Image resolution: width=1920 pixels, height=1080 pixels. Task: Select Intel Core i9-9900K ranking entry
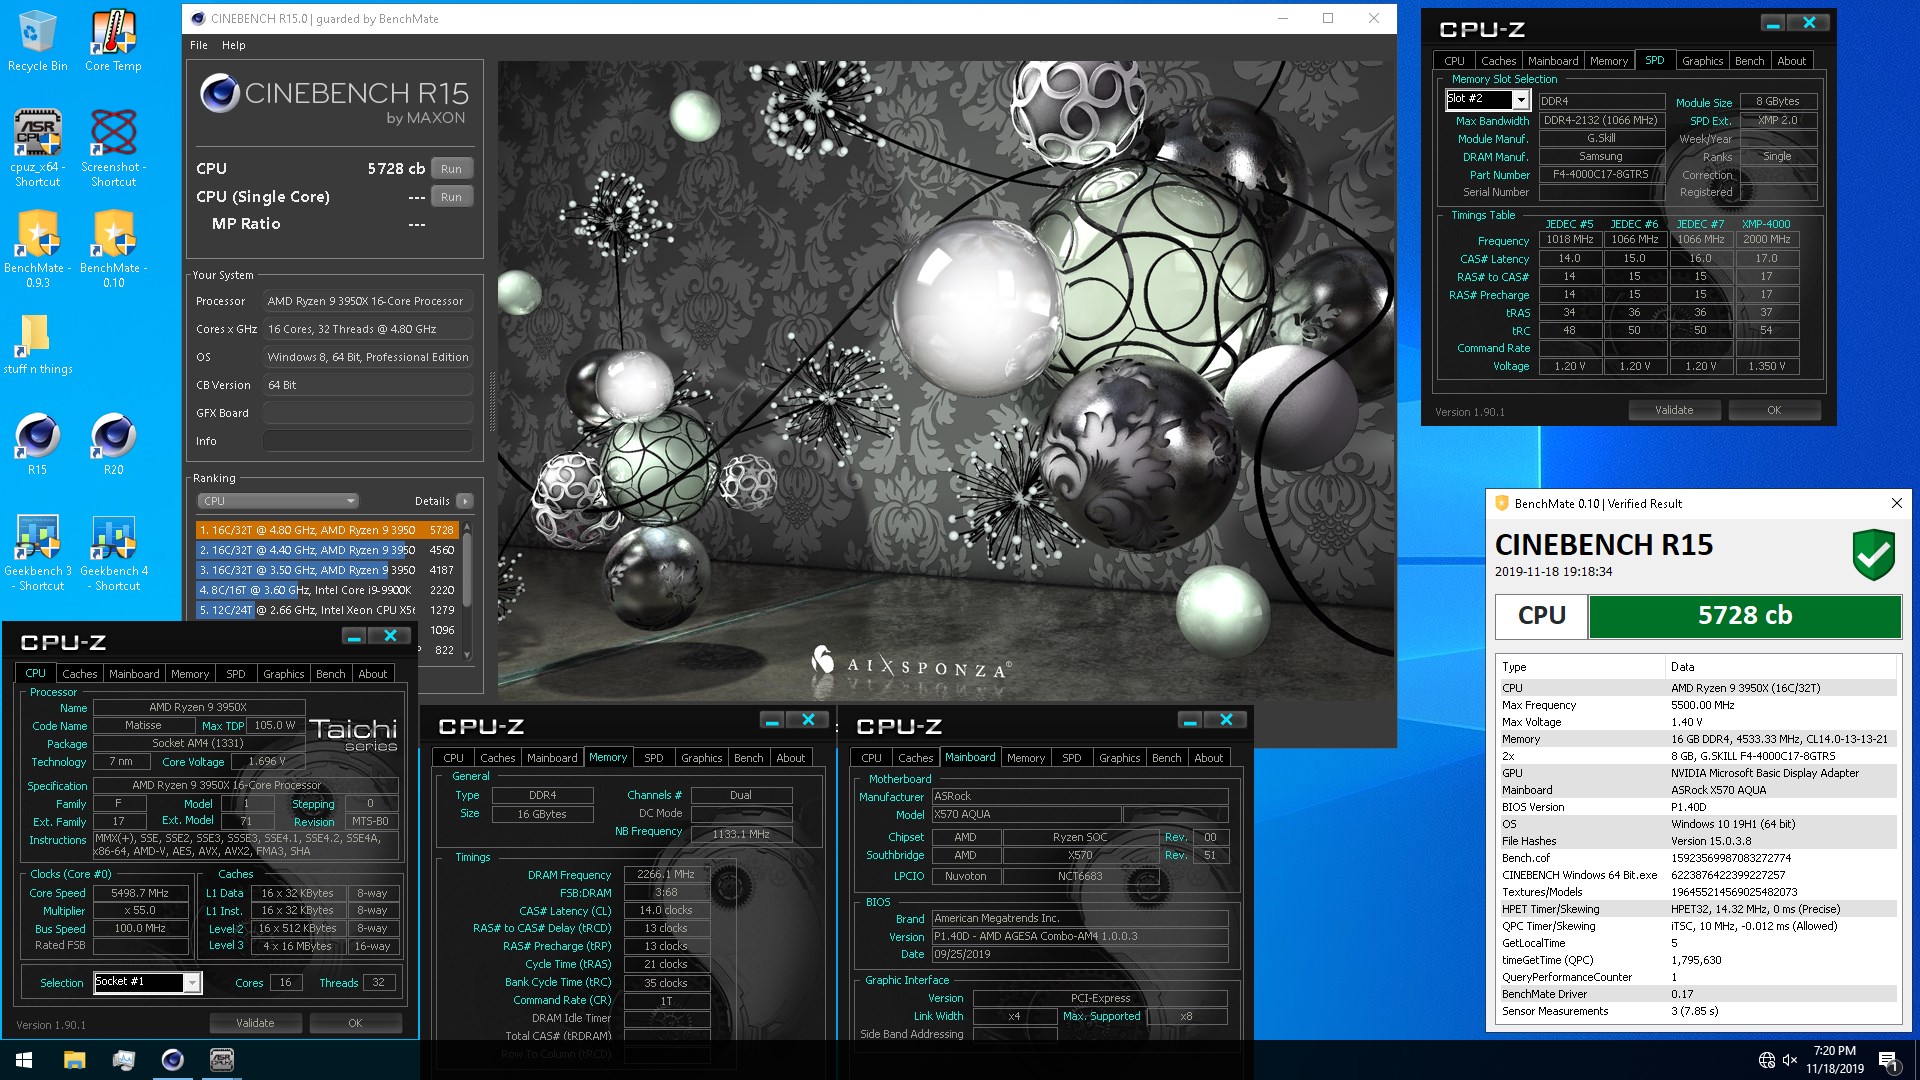[326, 590]
